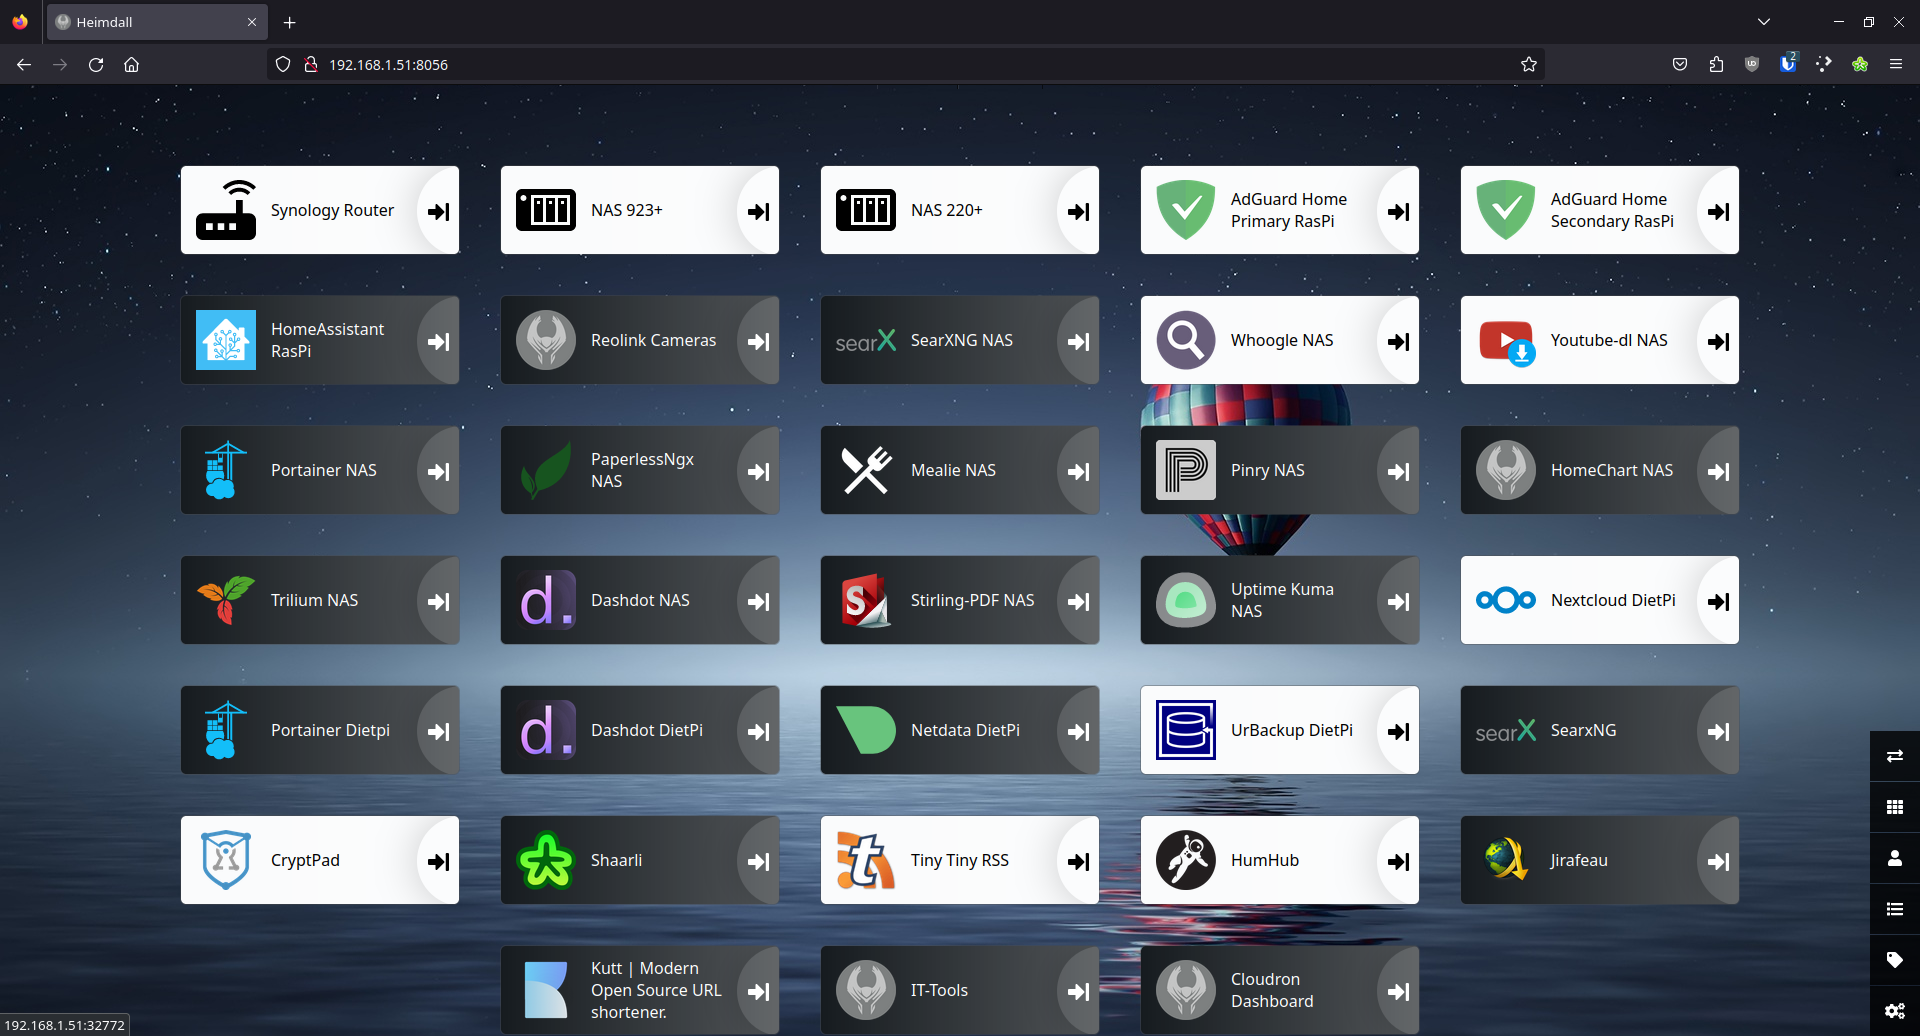
Task: Click the Youtube-dl NAS download icon
Action: (x=1507, y=342)
